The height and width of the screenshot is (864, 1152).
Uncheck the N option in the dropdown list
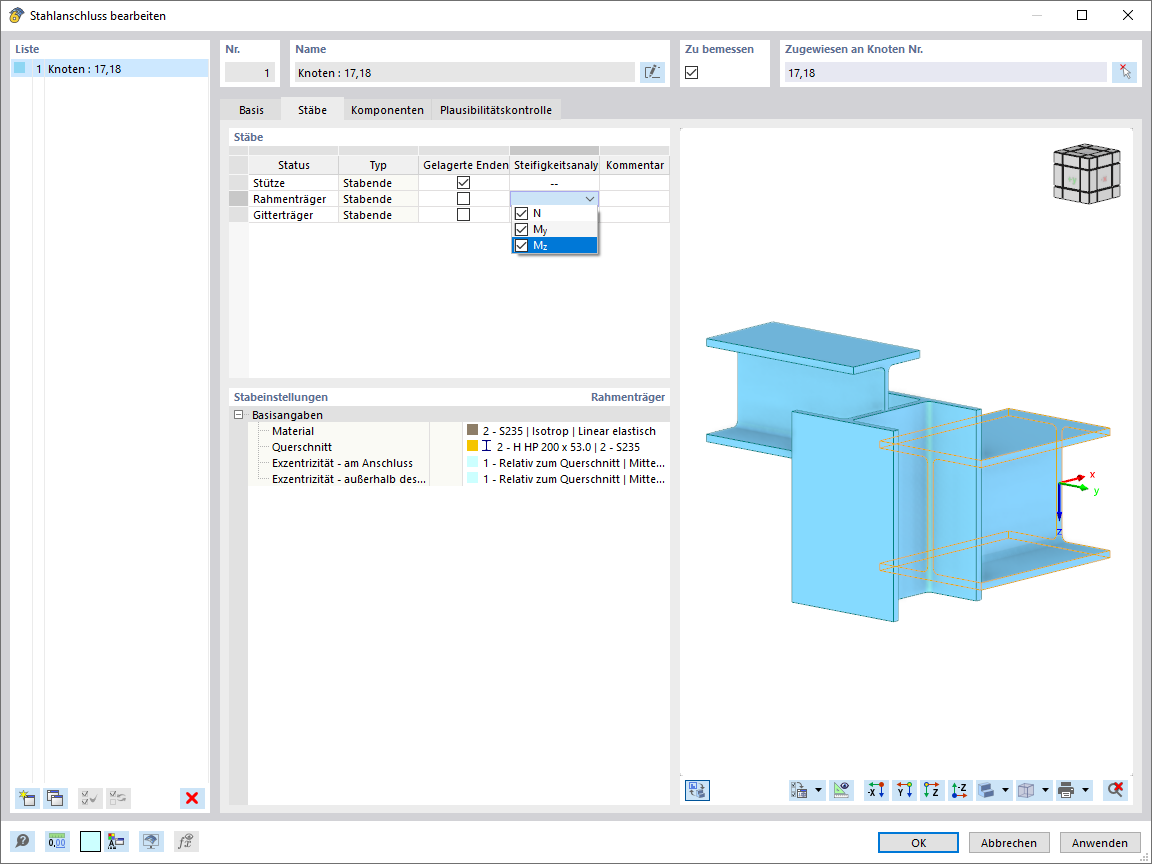click(522, 213)
